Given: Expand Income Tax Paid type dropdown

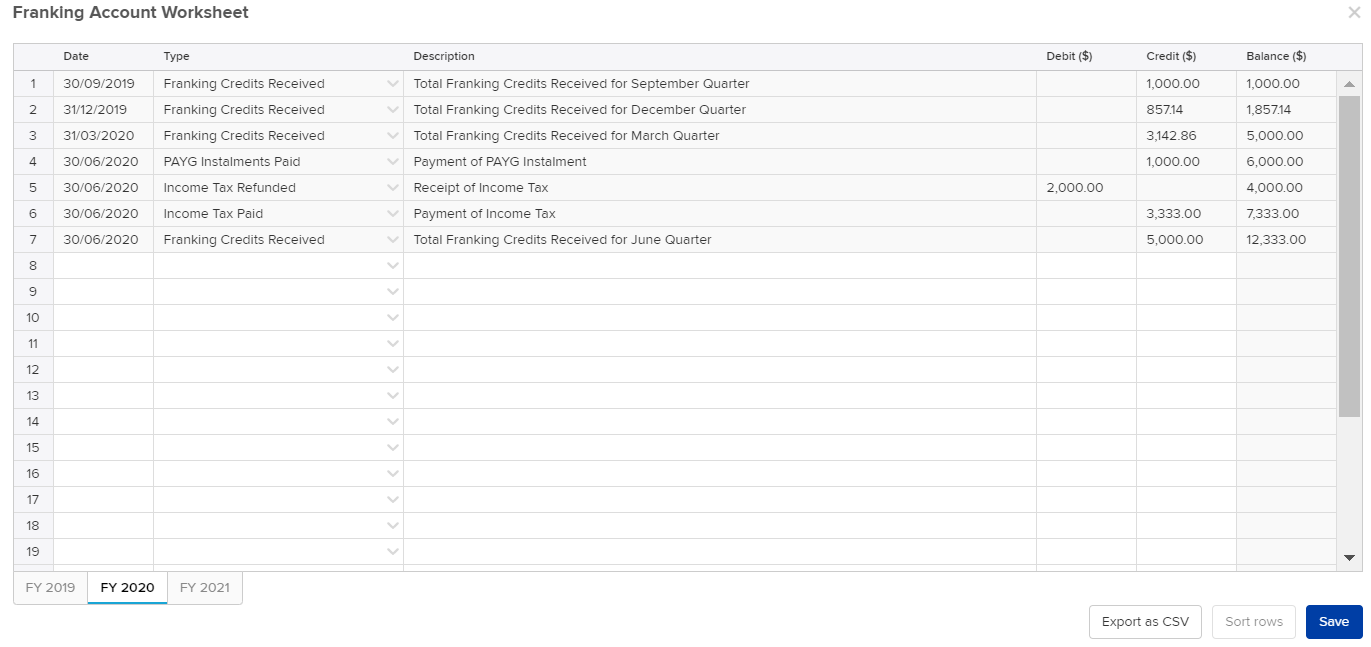Looking at the screenshot, I should tap(393, 214).
